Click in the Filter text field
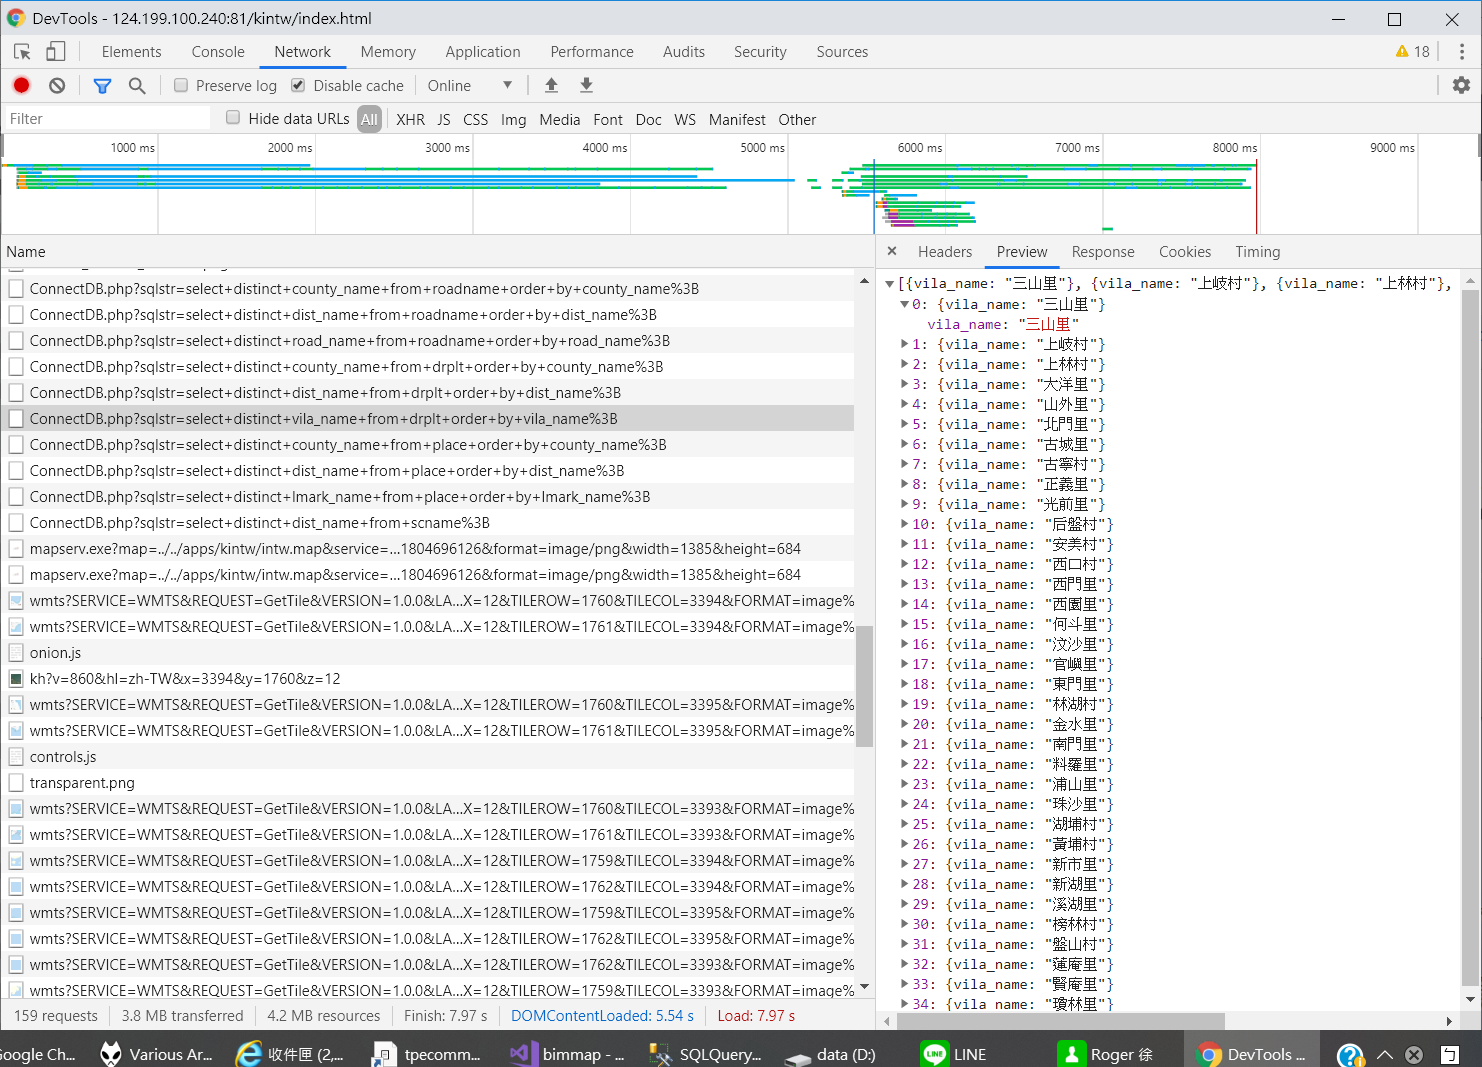This screenshot has height=1067, width=1482. (107, 119)
